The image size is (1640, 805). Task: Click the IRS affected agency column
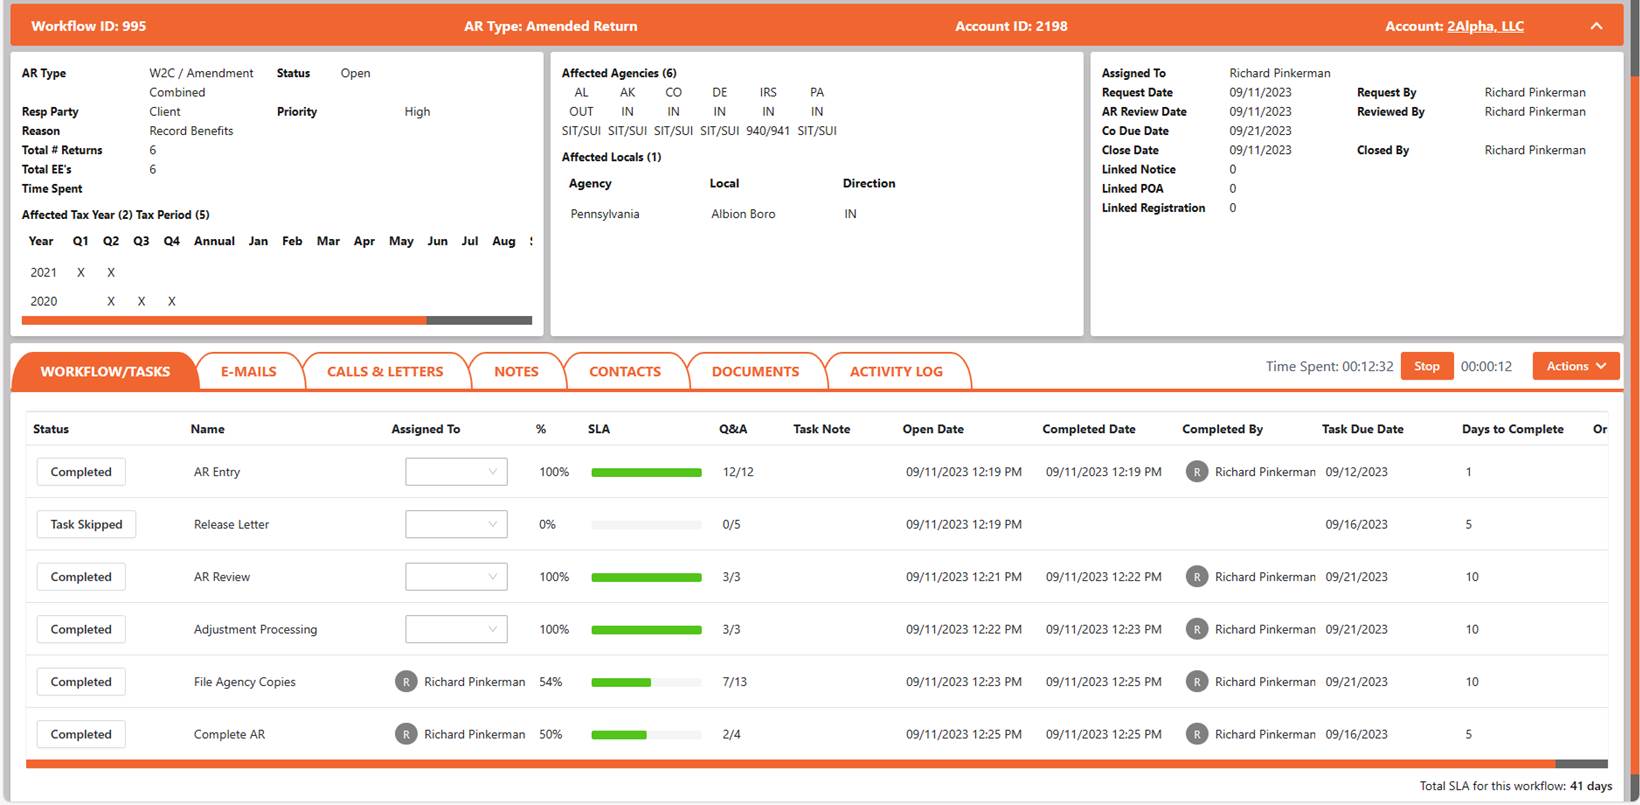tap(768, 111)
